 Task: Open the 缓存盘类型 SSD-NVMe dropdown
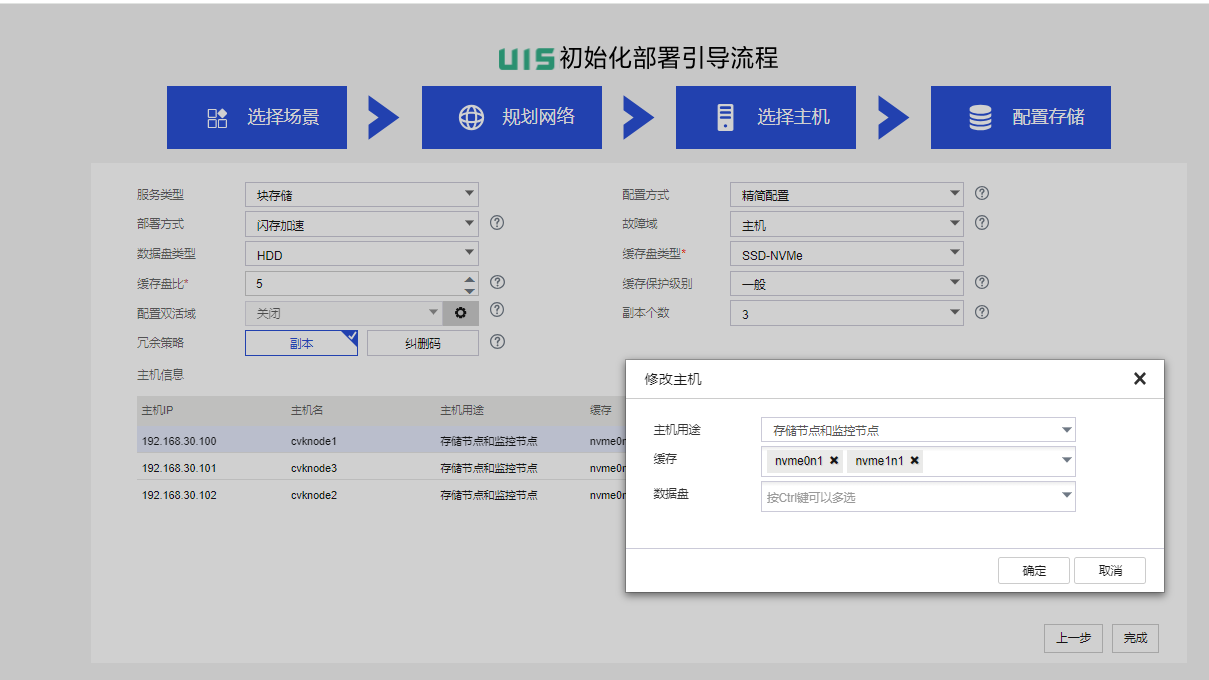847,254
